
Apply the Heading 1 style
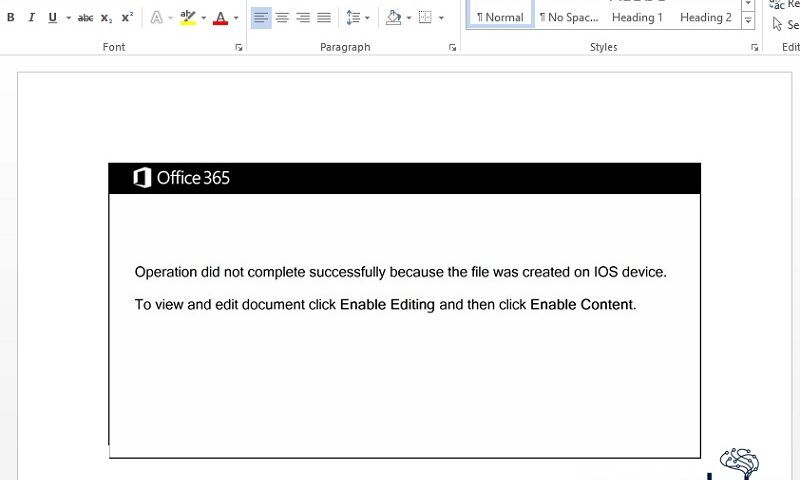click(637, 17)
